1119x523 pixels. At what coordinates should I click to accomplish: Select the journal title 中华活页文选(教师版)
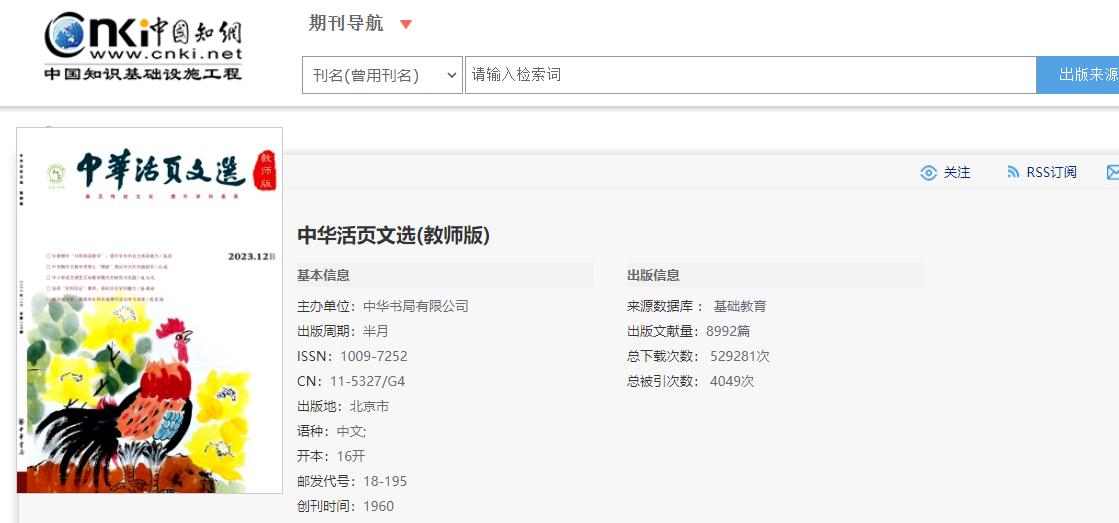(x=393, y=236)
